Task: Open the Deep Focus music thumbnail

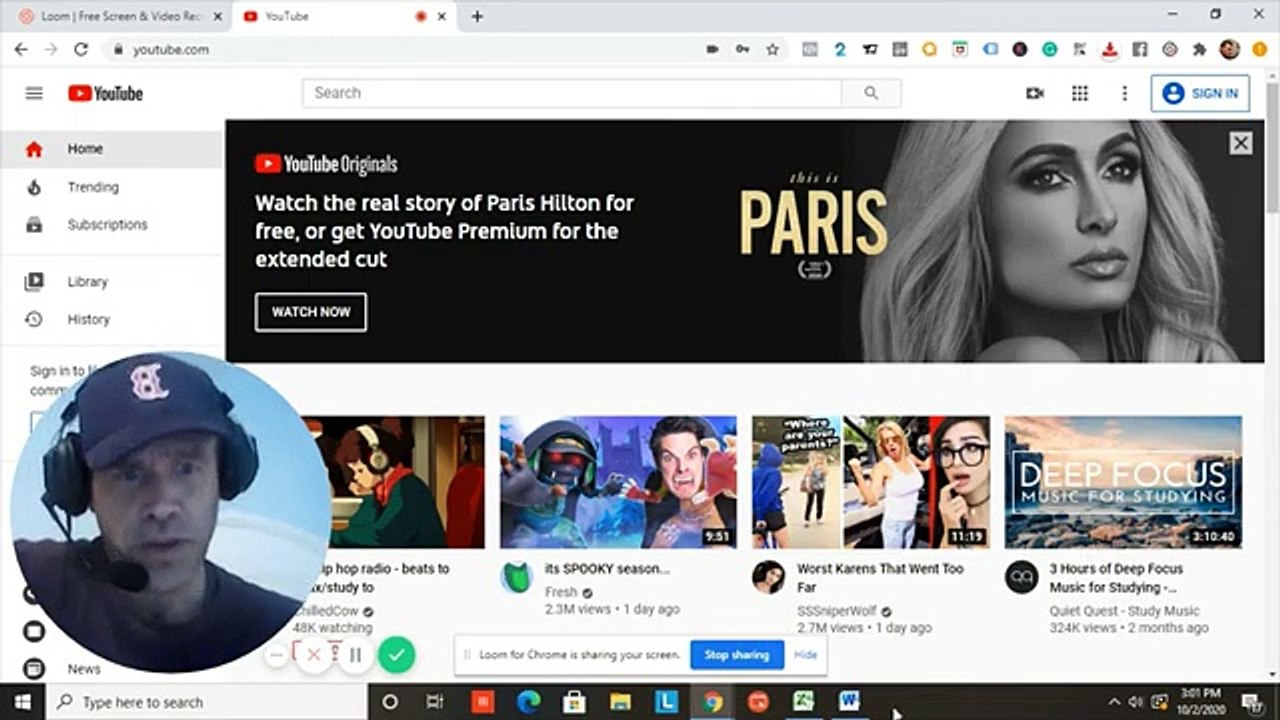Action: tap(1123, 482)
